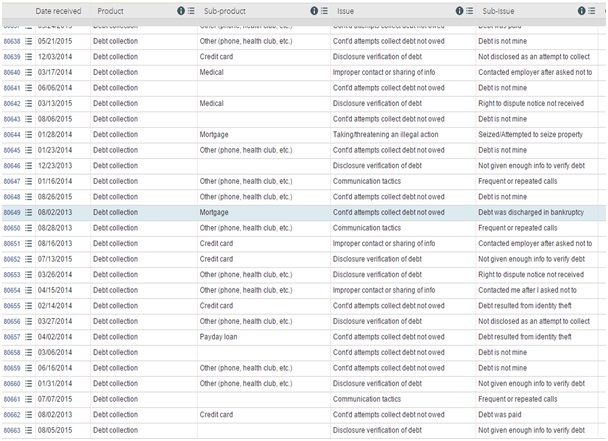608x441 pixels.
Task: Click the row list icon for row 80657
Action: pos(29,337)
